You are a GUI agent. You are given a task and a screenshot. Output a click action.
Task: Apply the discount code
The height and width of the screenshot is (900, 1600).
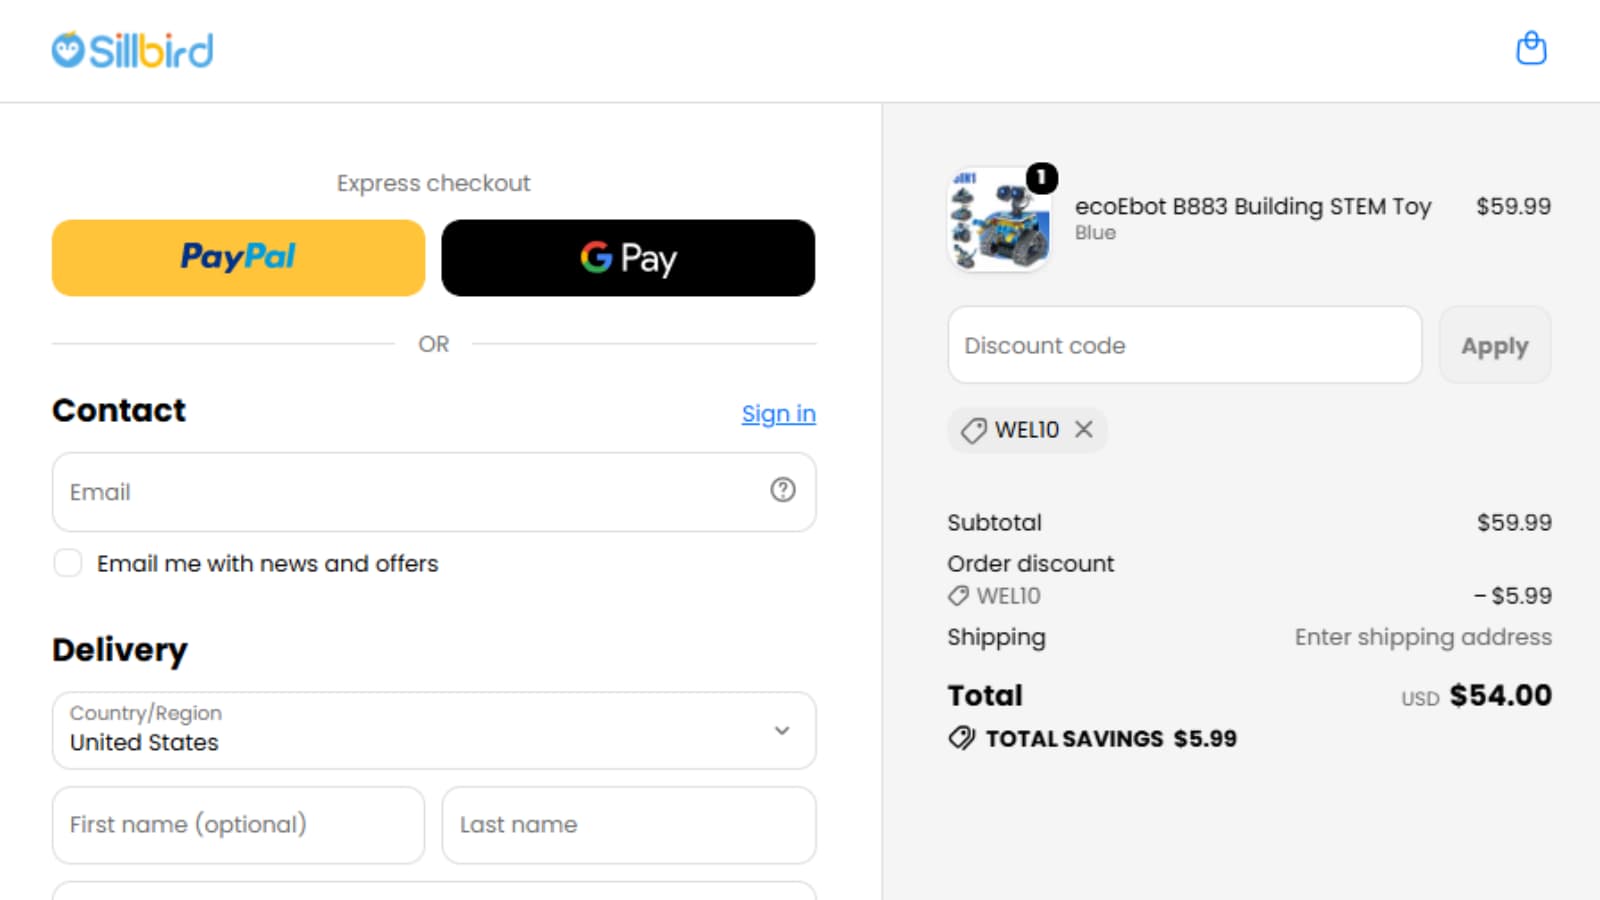coord(1495,345)
